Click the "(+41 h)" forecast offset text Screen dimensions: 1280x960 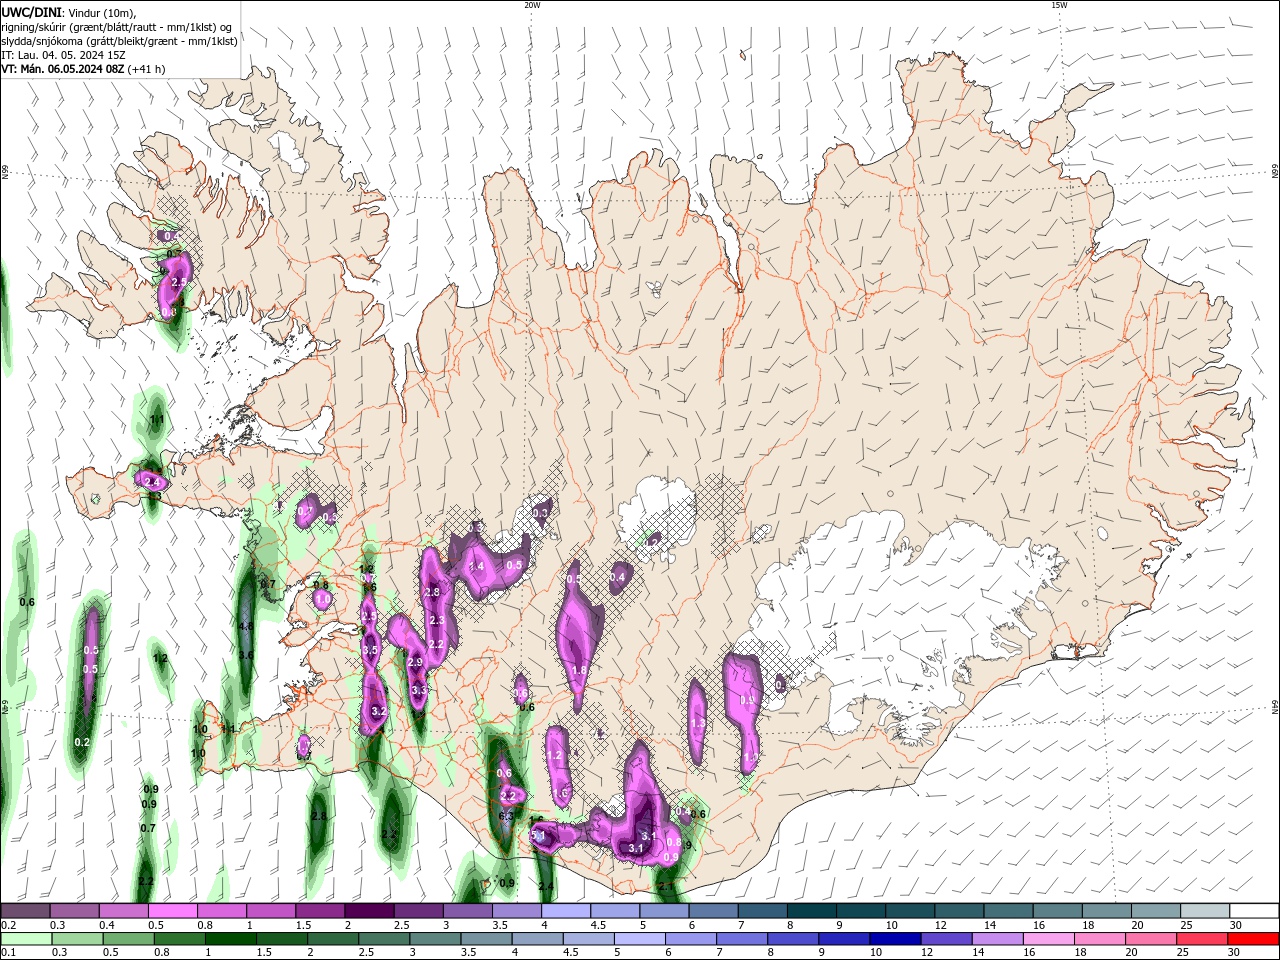click(147, 69)
